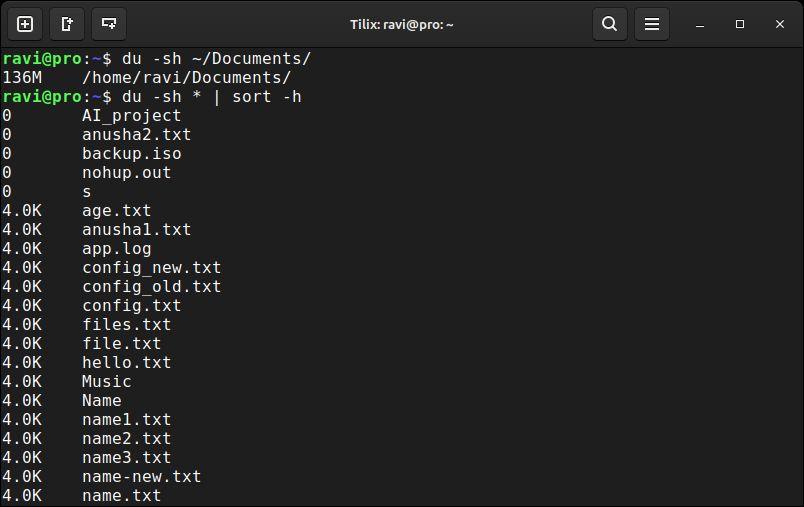Click the sort -h command text
This screenshot has width=804, height=507.
coord(267,97)
